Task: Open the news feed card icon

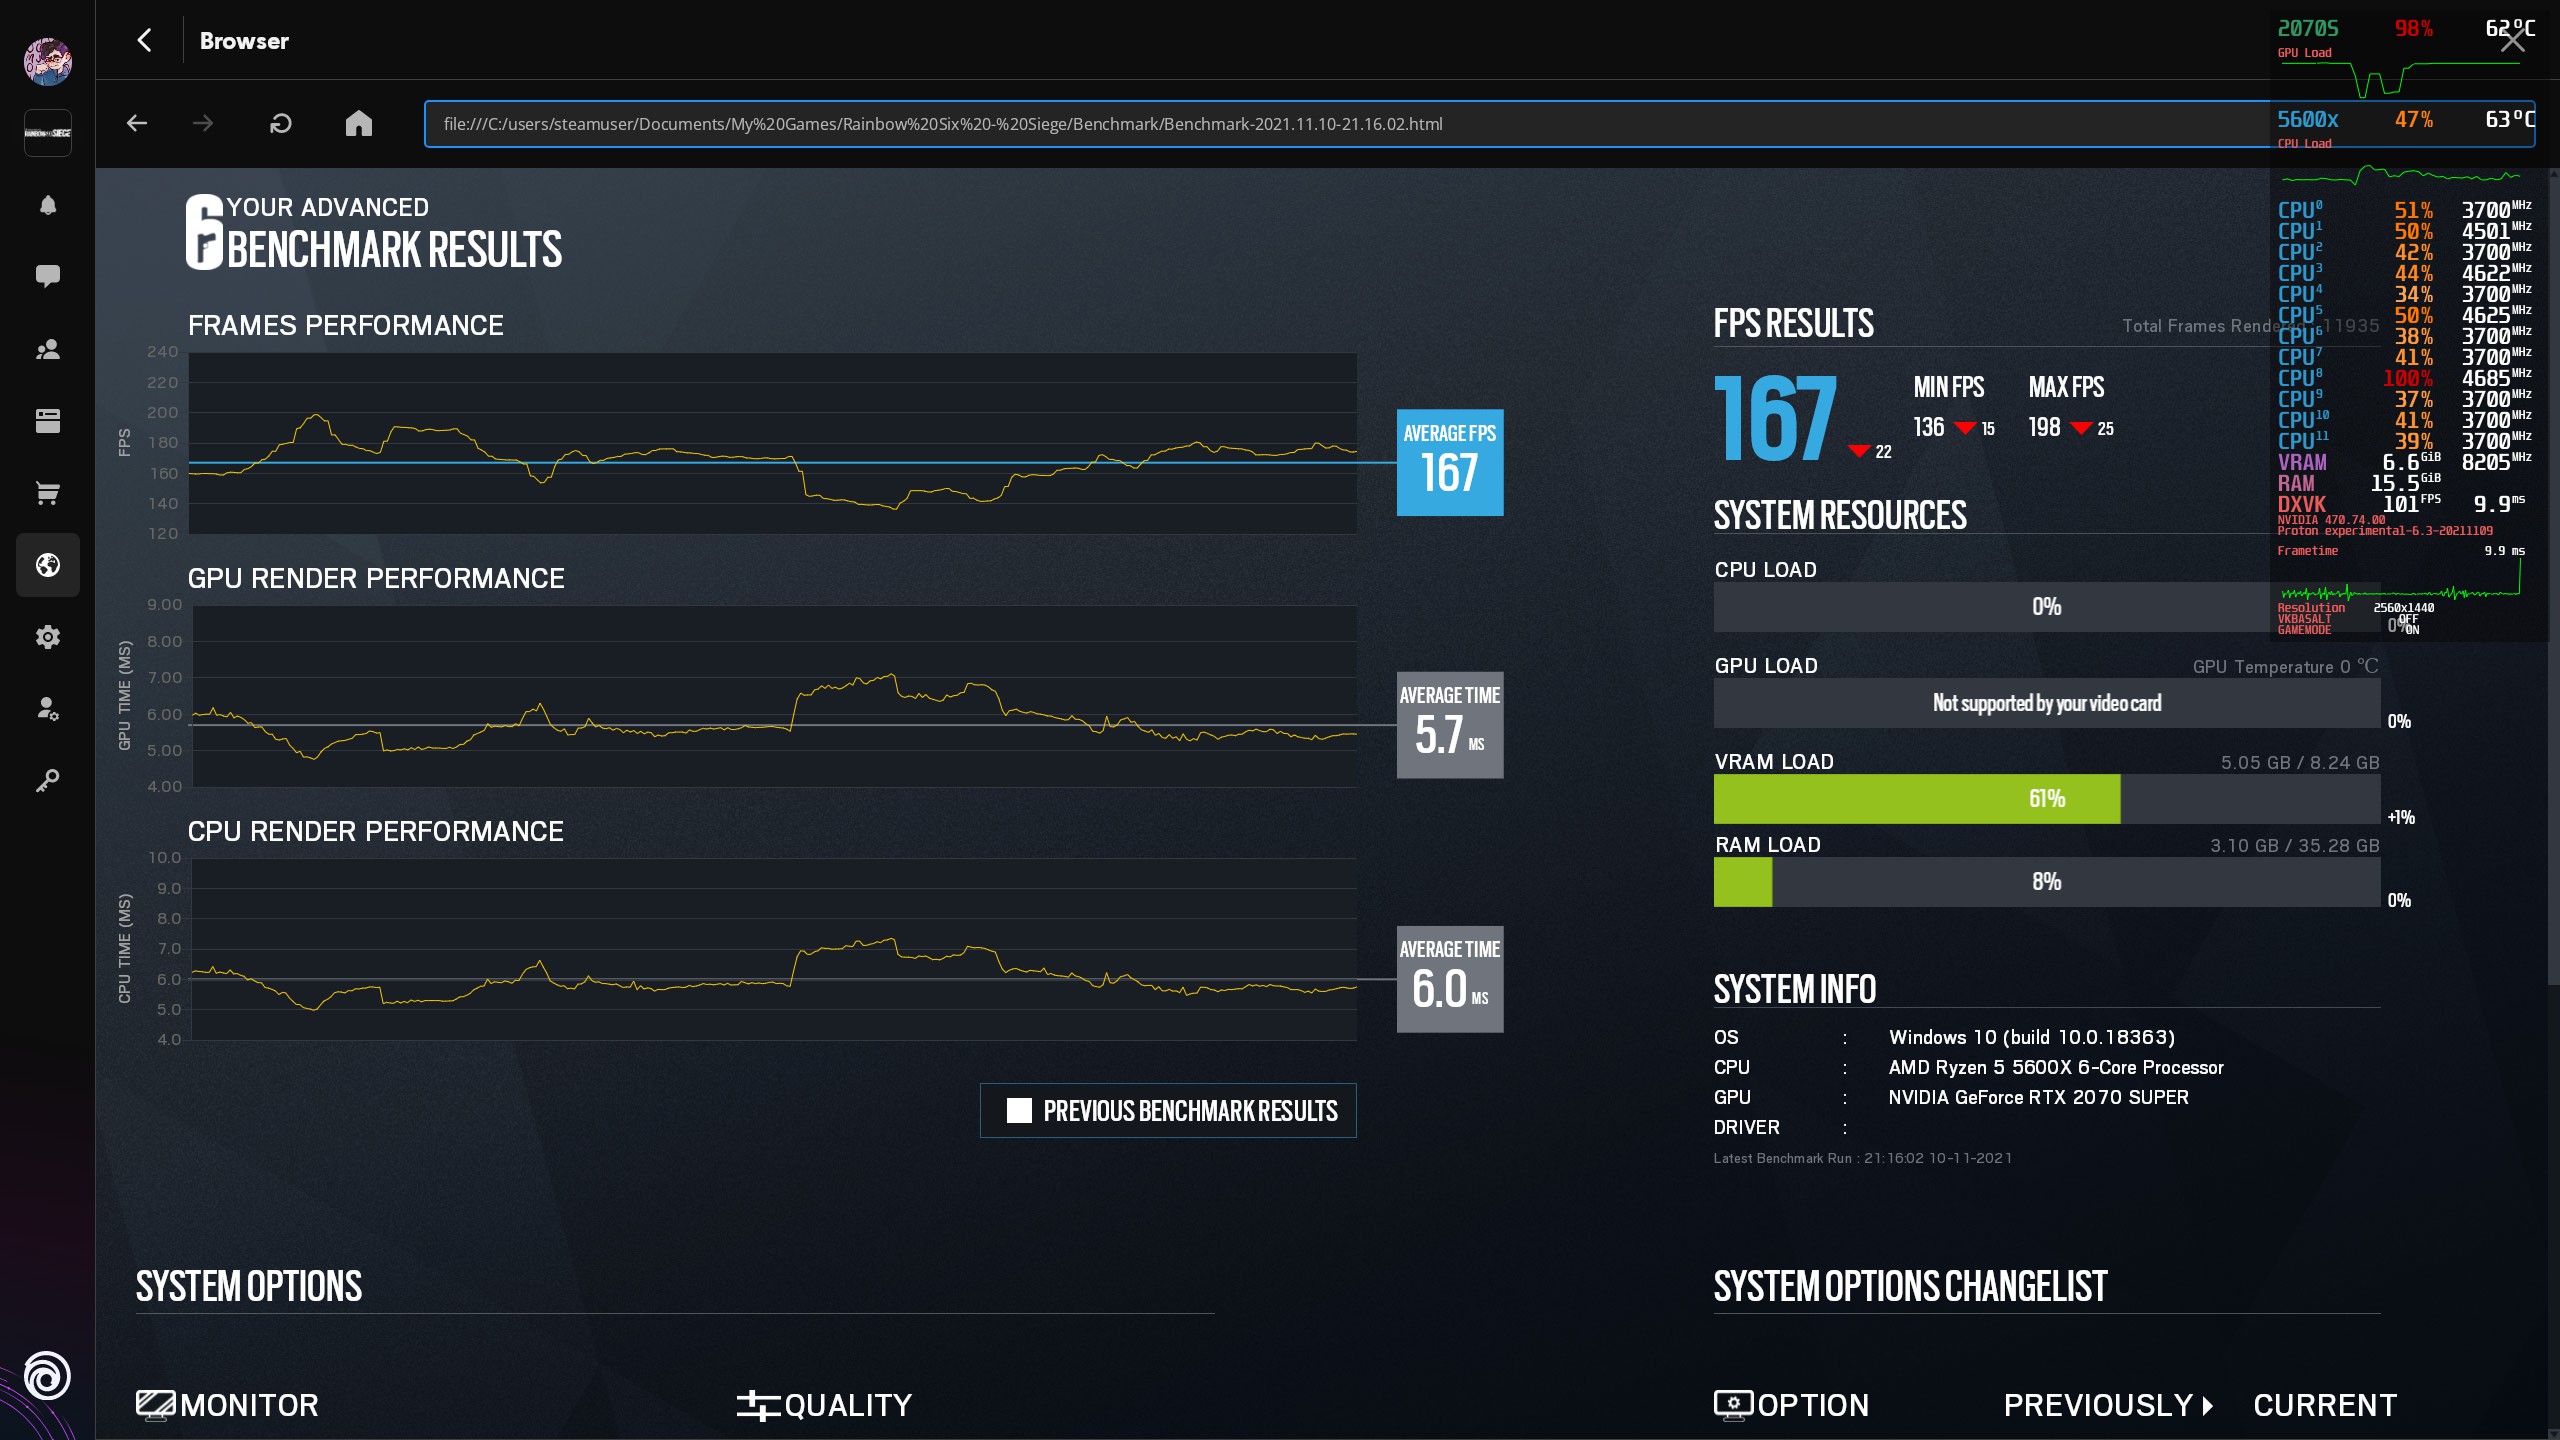Action: point(48,421)
